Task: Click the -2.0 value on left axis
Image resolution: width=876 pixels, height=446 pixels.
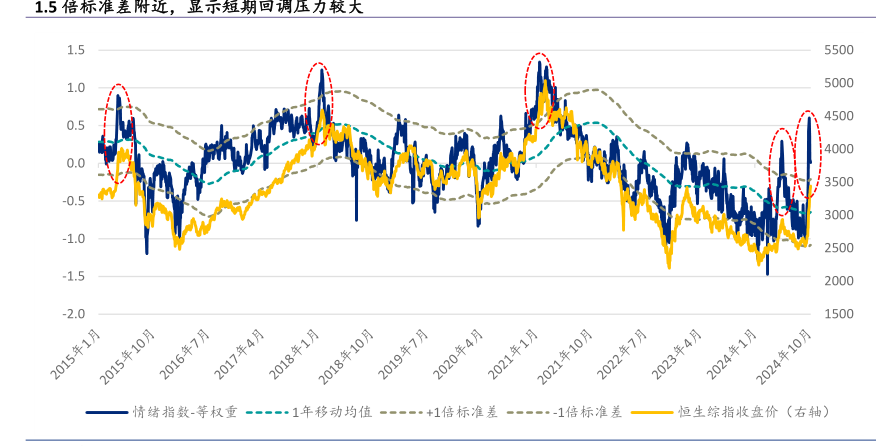Action: [74, 314]
